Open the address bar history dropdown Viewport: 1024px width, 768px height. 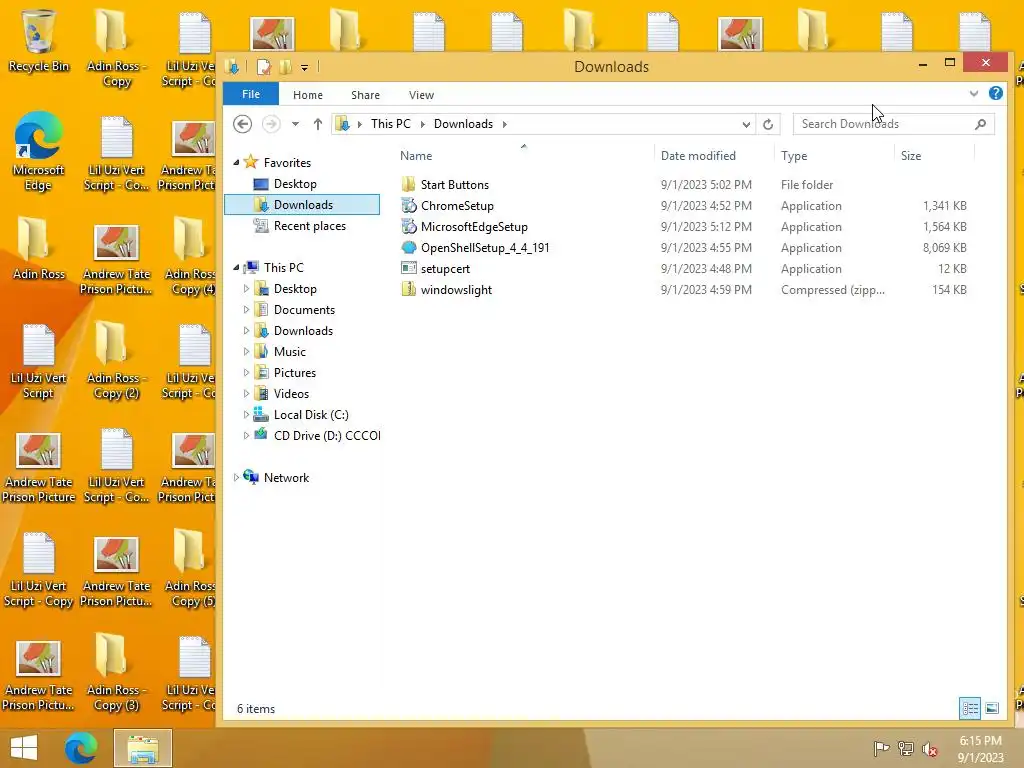[x=746, y=124]
